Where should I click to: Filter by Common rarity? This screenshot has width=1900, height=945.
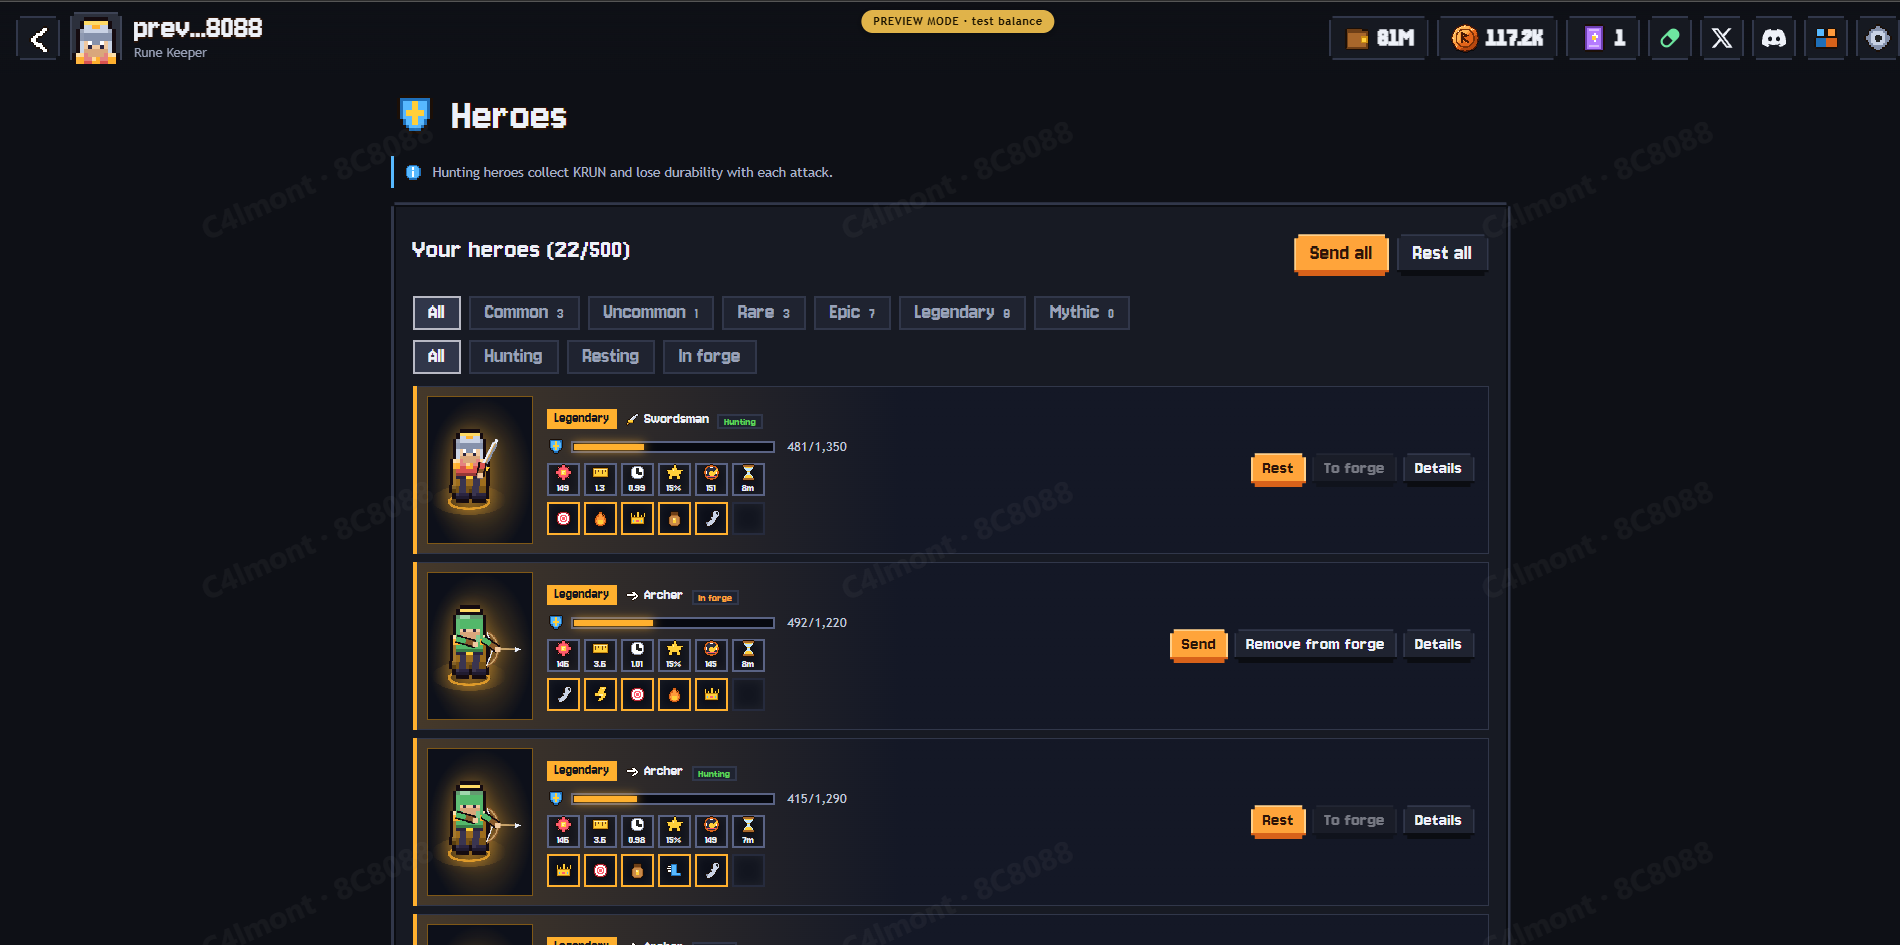pos(524,312)
